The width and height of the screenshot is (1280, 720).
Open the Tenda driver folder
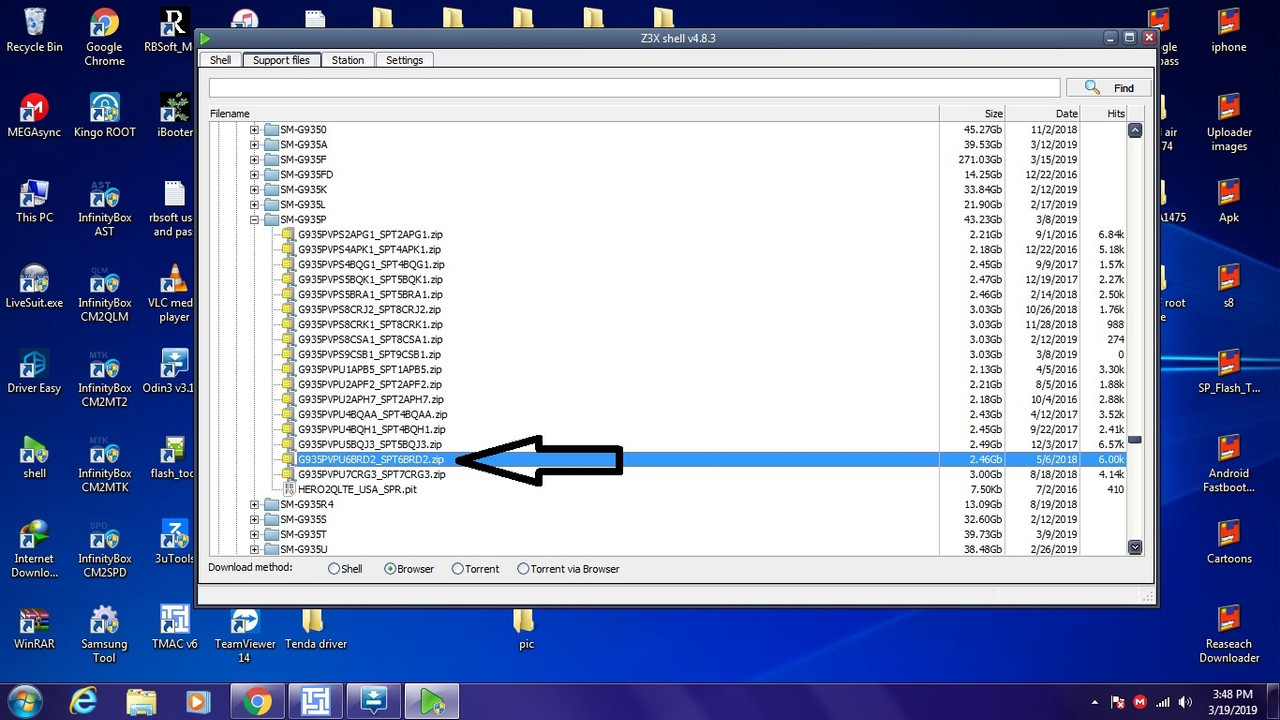[x=315, y=627]
